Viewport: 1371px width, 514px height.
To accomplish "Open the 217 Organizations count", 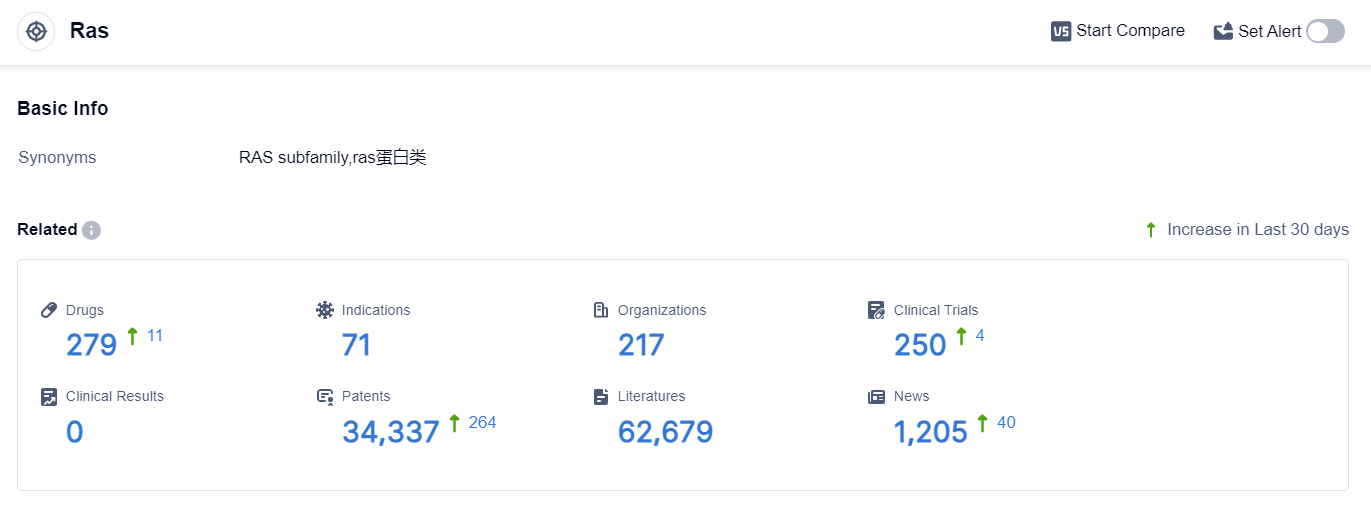I will [x=641, y=345].
